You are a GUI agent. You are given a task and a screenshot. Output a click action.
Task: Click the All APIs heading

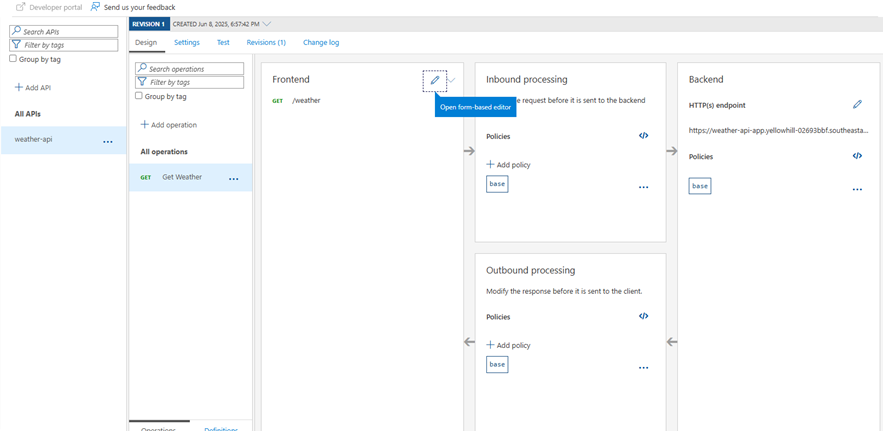[28, 114]
